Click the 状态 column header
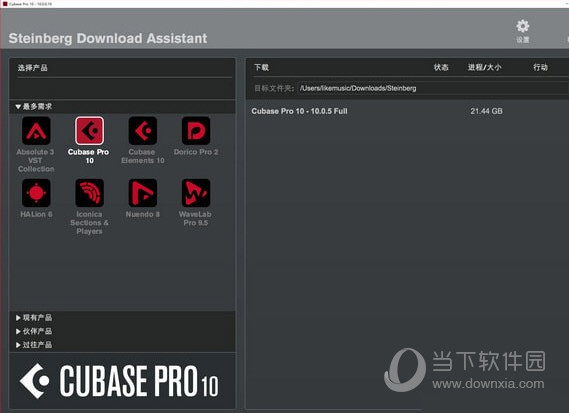569x413 pixels. click(x=441, y=67)
